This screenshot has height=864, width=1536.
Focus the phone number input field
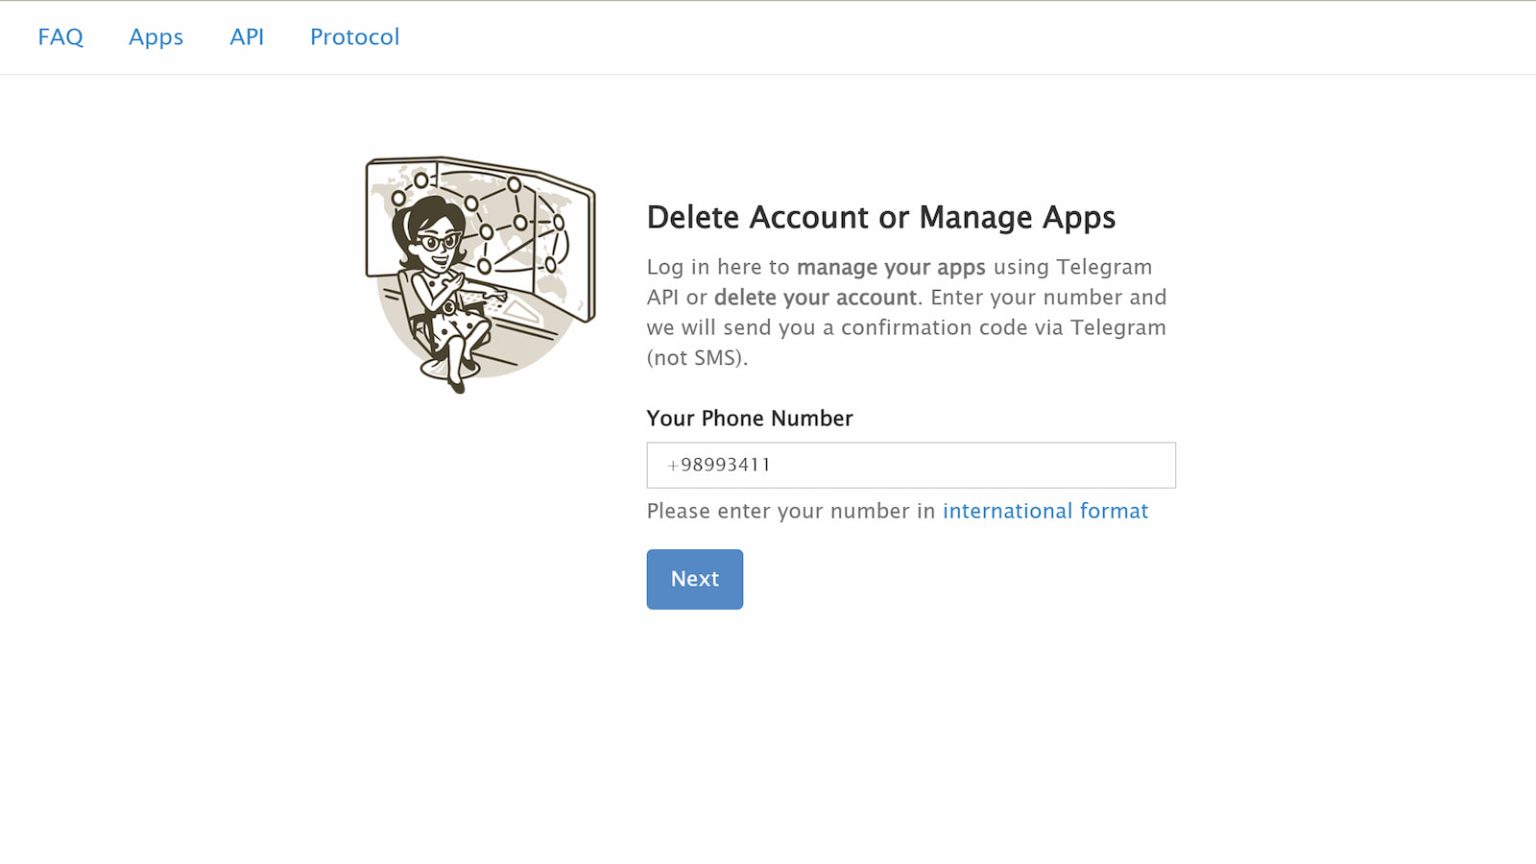tap(910, 465)
